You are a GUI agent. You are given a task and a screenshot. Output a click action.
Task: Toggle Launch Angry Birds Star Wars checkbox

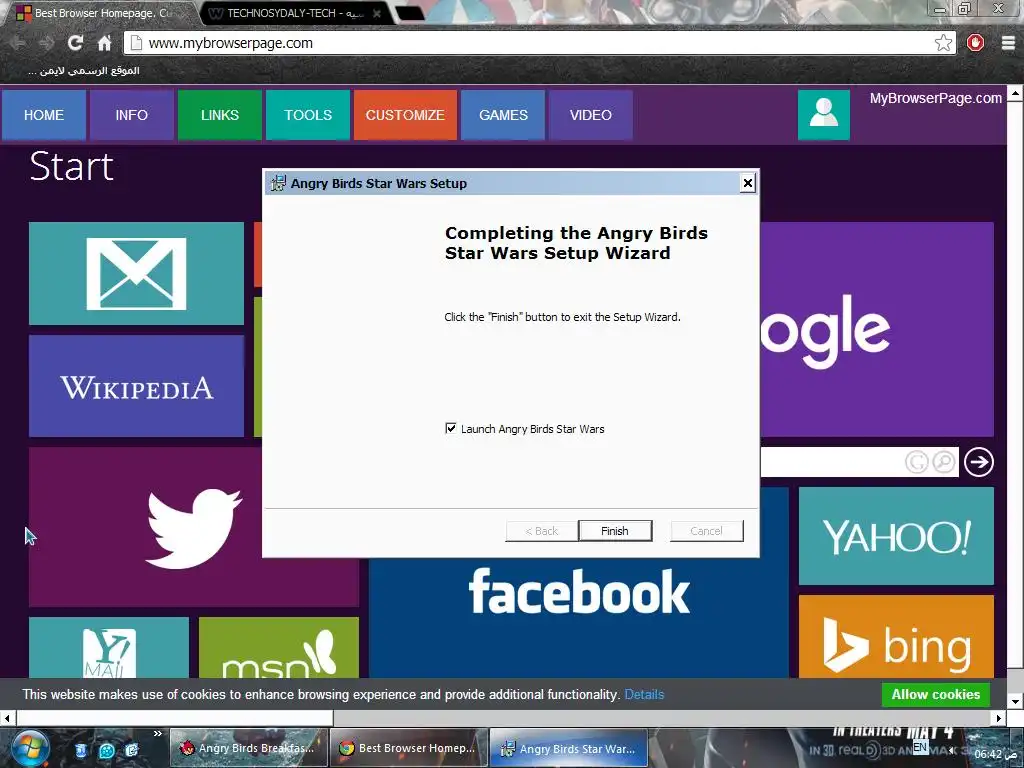click(451, 428)
